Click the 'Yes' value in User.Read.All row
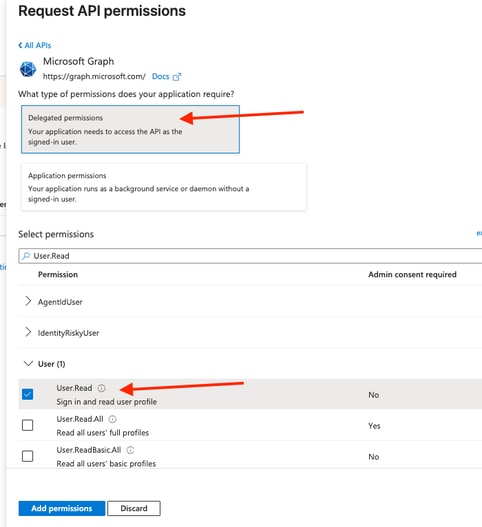 click(x=374, y=426)
